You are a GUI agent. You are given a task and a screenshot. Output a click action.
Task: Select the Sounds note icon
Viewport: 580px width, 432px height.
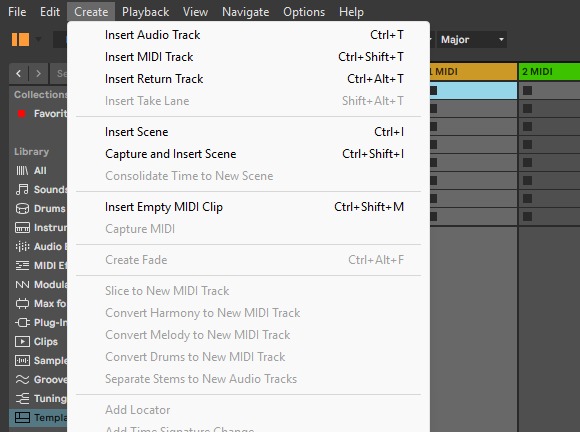click(x=22, y=189)
